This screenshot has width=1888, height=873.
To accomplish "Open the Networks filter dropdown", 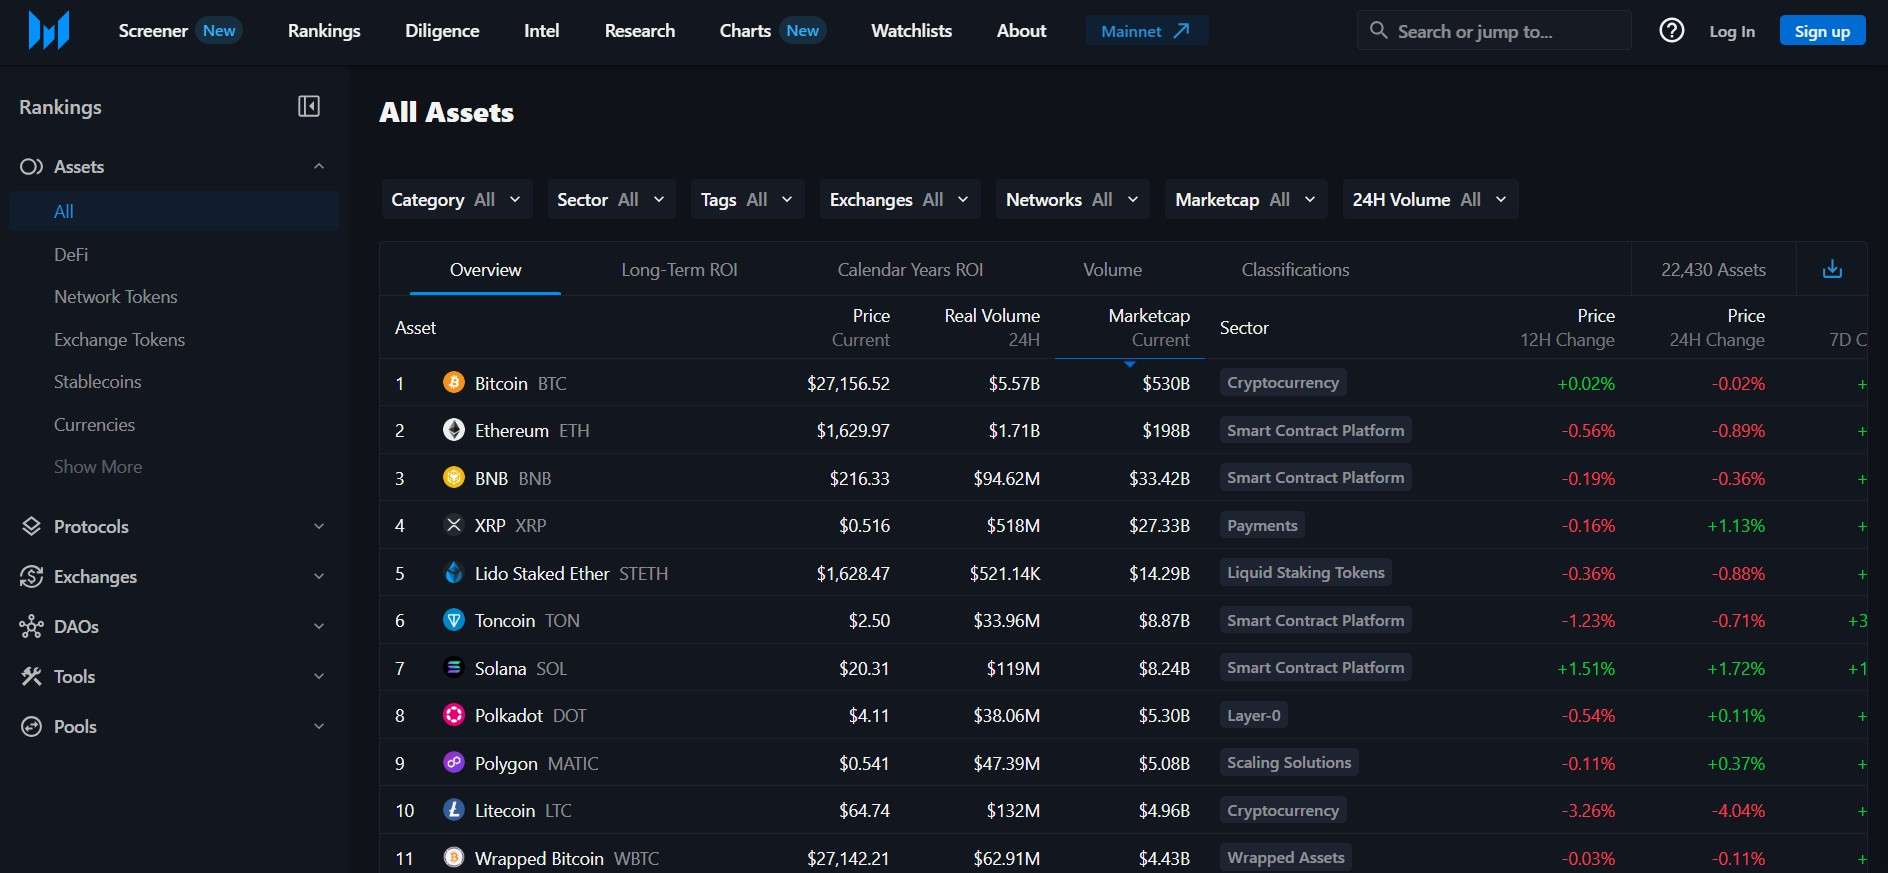I will point(1073,199).
